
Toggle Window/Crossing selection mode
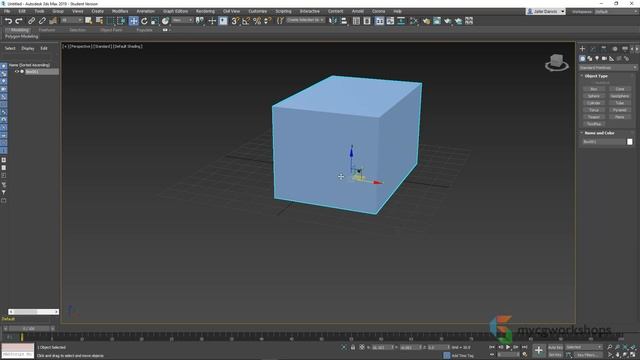[x=121, y=21]
